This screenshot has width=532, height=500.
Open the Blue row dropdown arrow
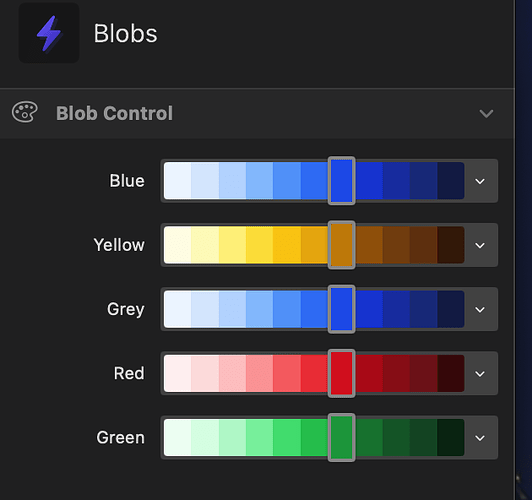(x=480, y=181)
